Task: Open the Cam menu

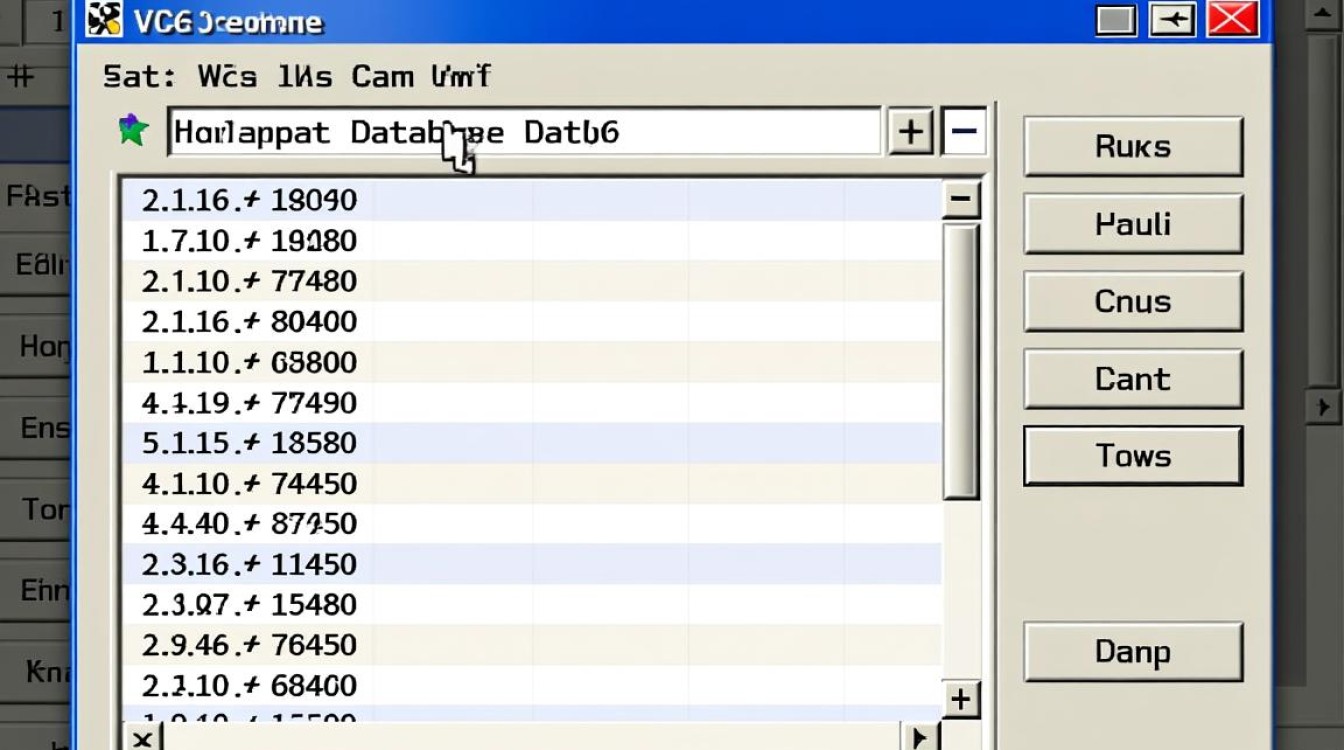Action: (382, 76)
